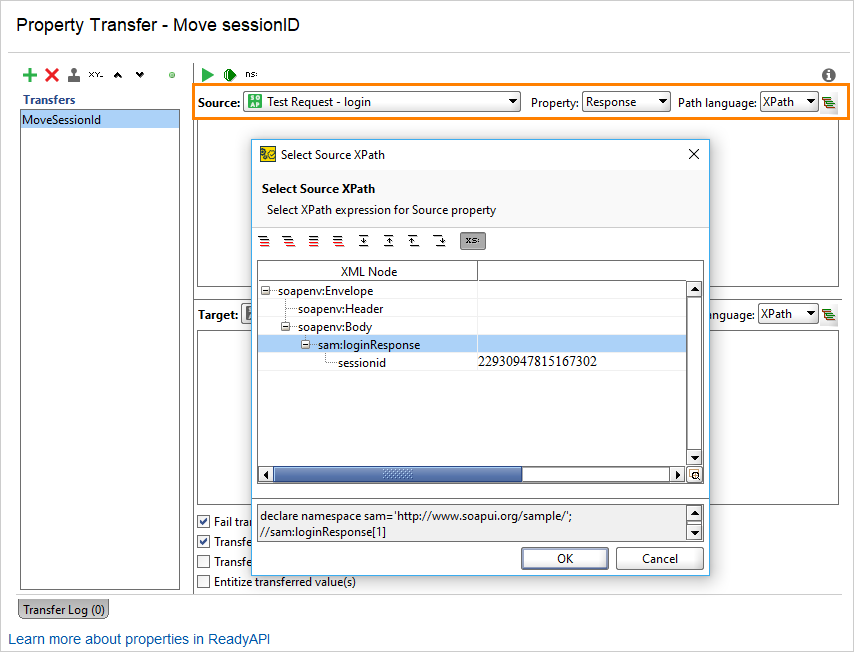The width and height of the screenshot is (854, 652).
Task: Run the property transfer
Action: (206, 74)
